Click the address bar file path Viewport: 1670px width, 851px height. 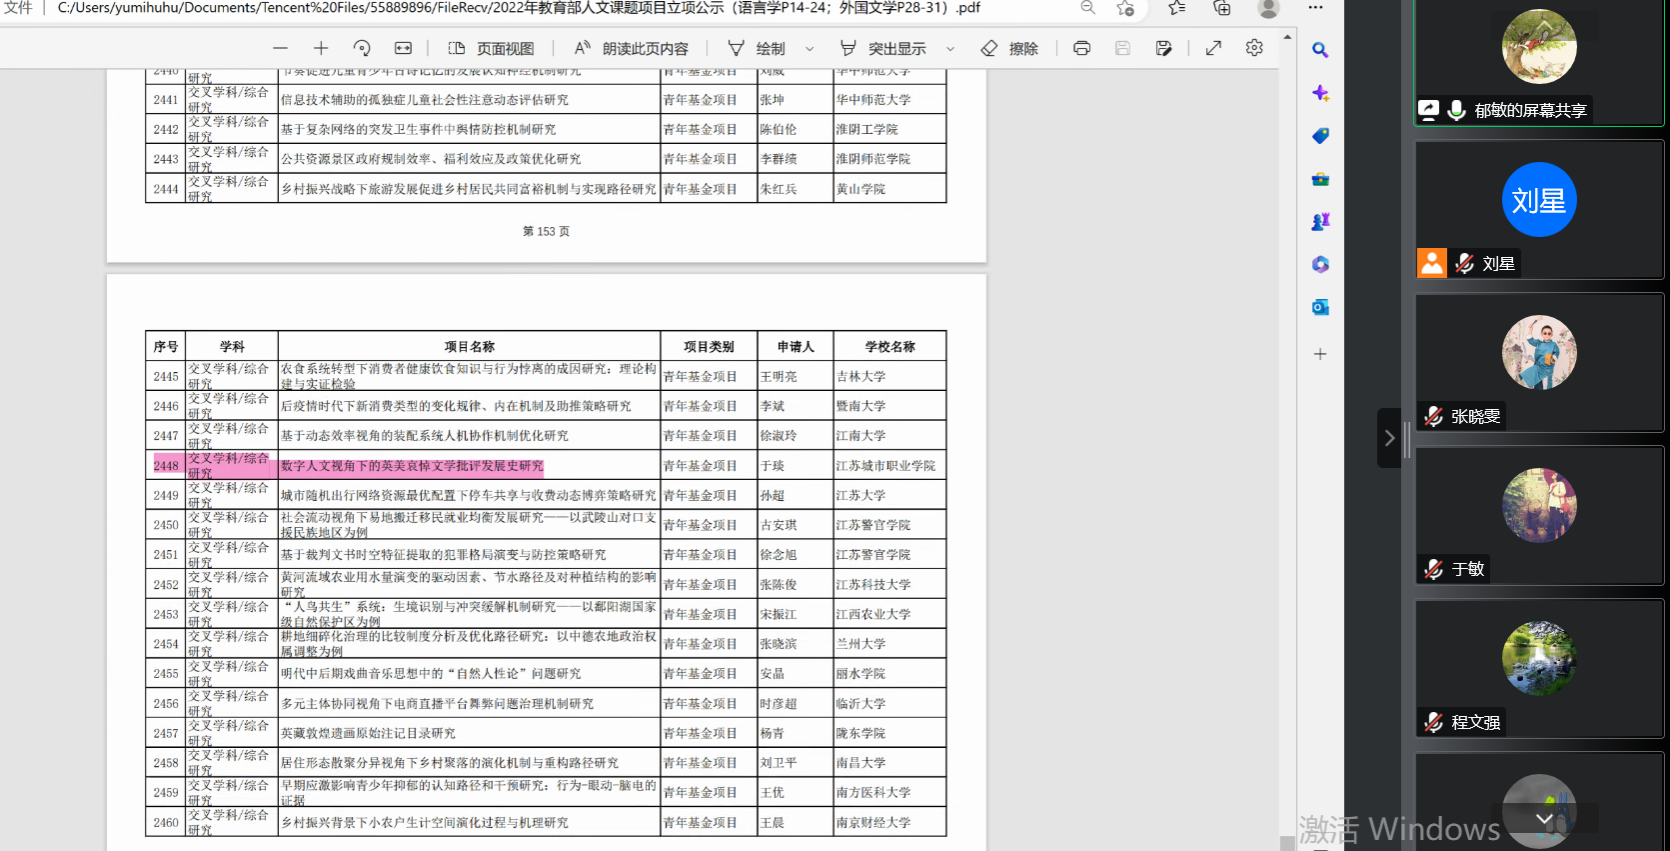(x=519, y=8)
